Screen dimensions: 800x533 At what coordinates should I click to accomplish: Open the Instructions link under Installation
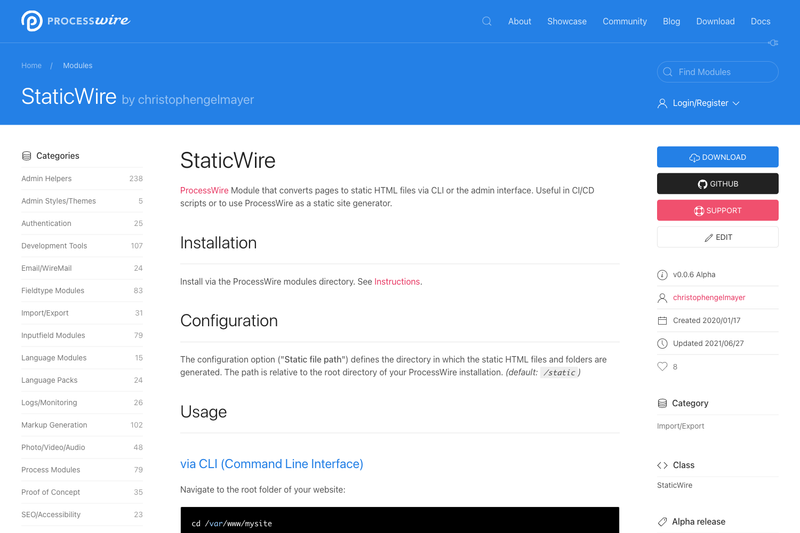coord(397,282)
